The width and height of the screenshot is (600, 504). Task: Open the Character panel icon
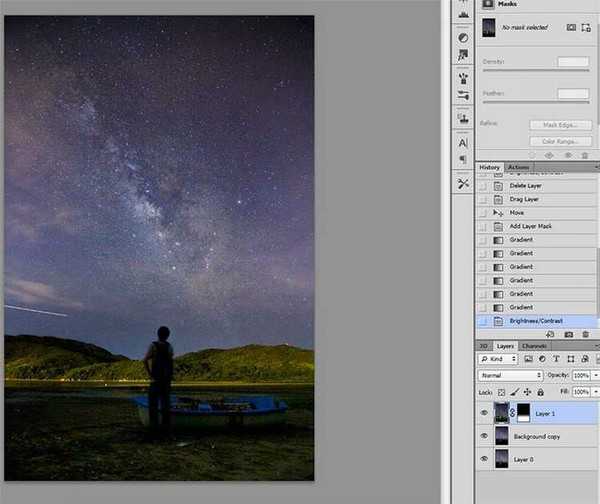pos(463,142)
